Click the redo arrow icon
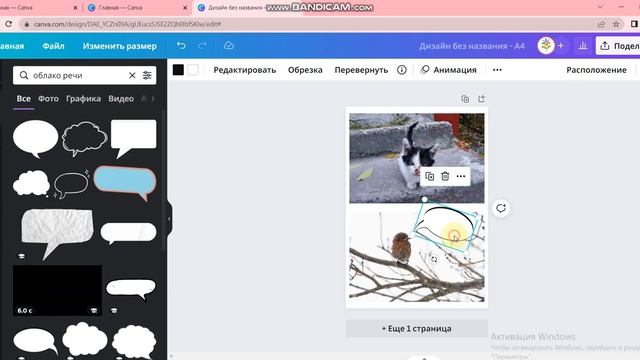This screenshot has width=640, height=360. pyautogui.click(x=203, y=45)
